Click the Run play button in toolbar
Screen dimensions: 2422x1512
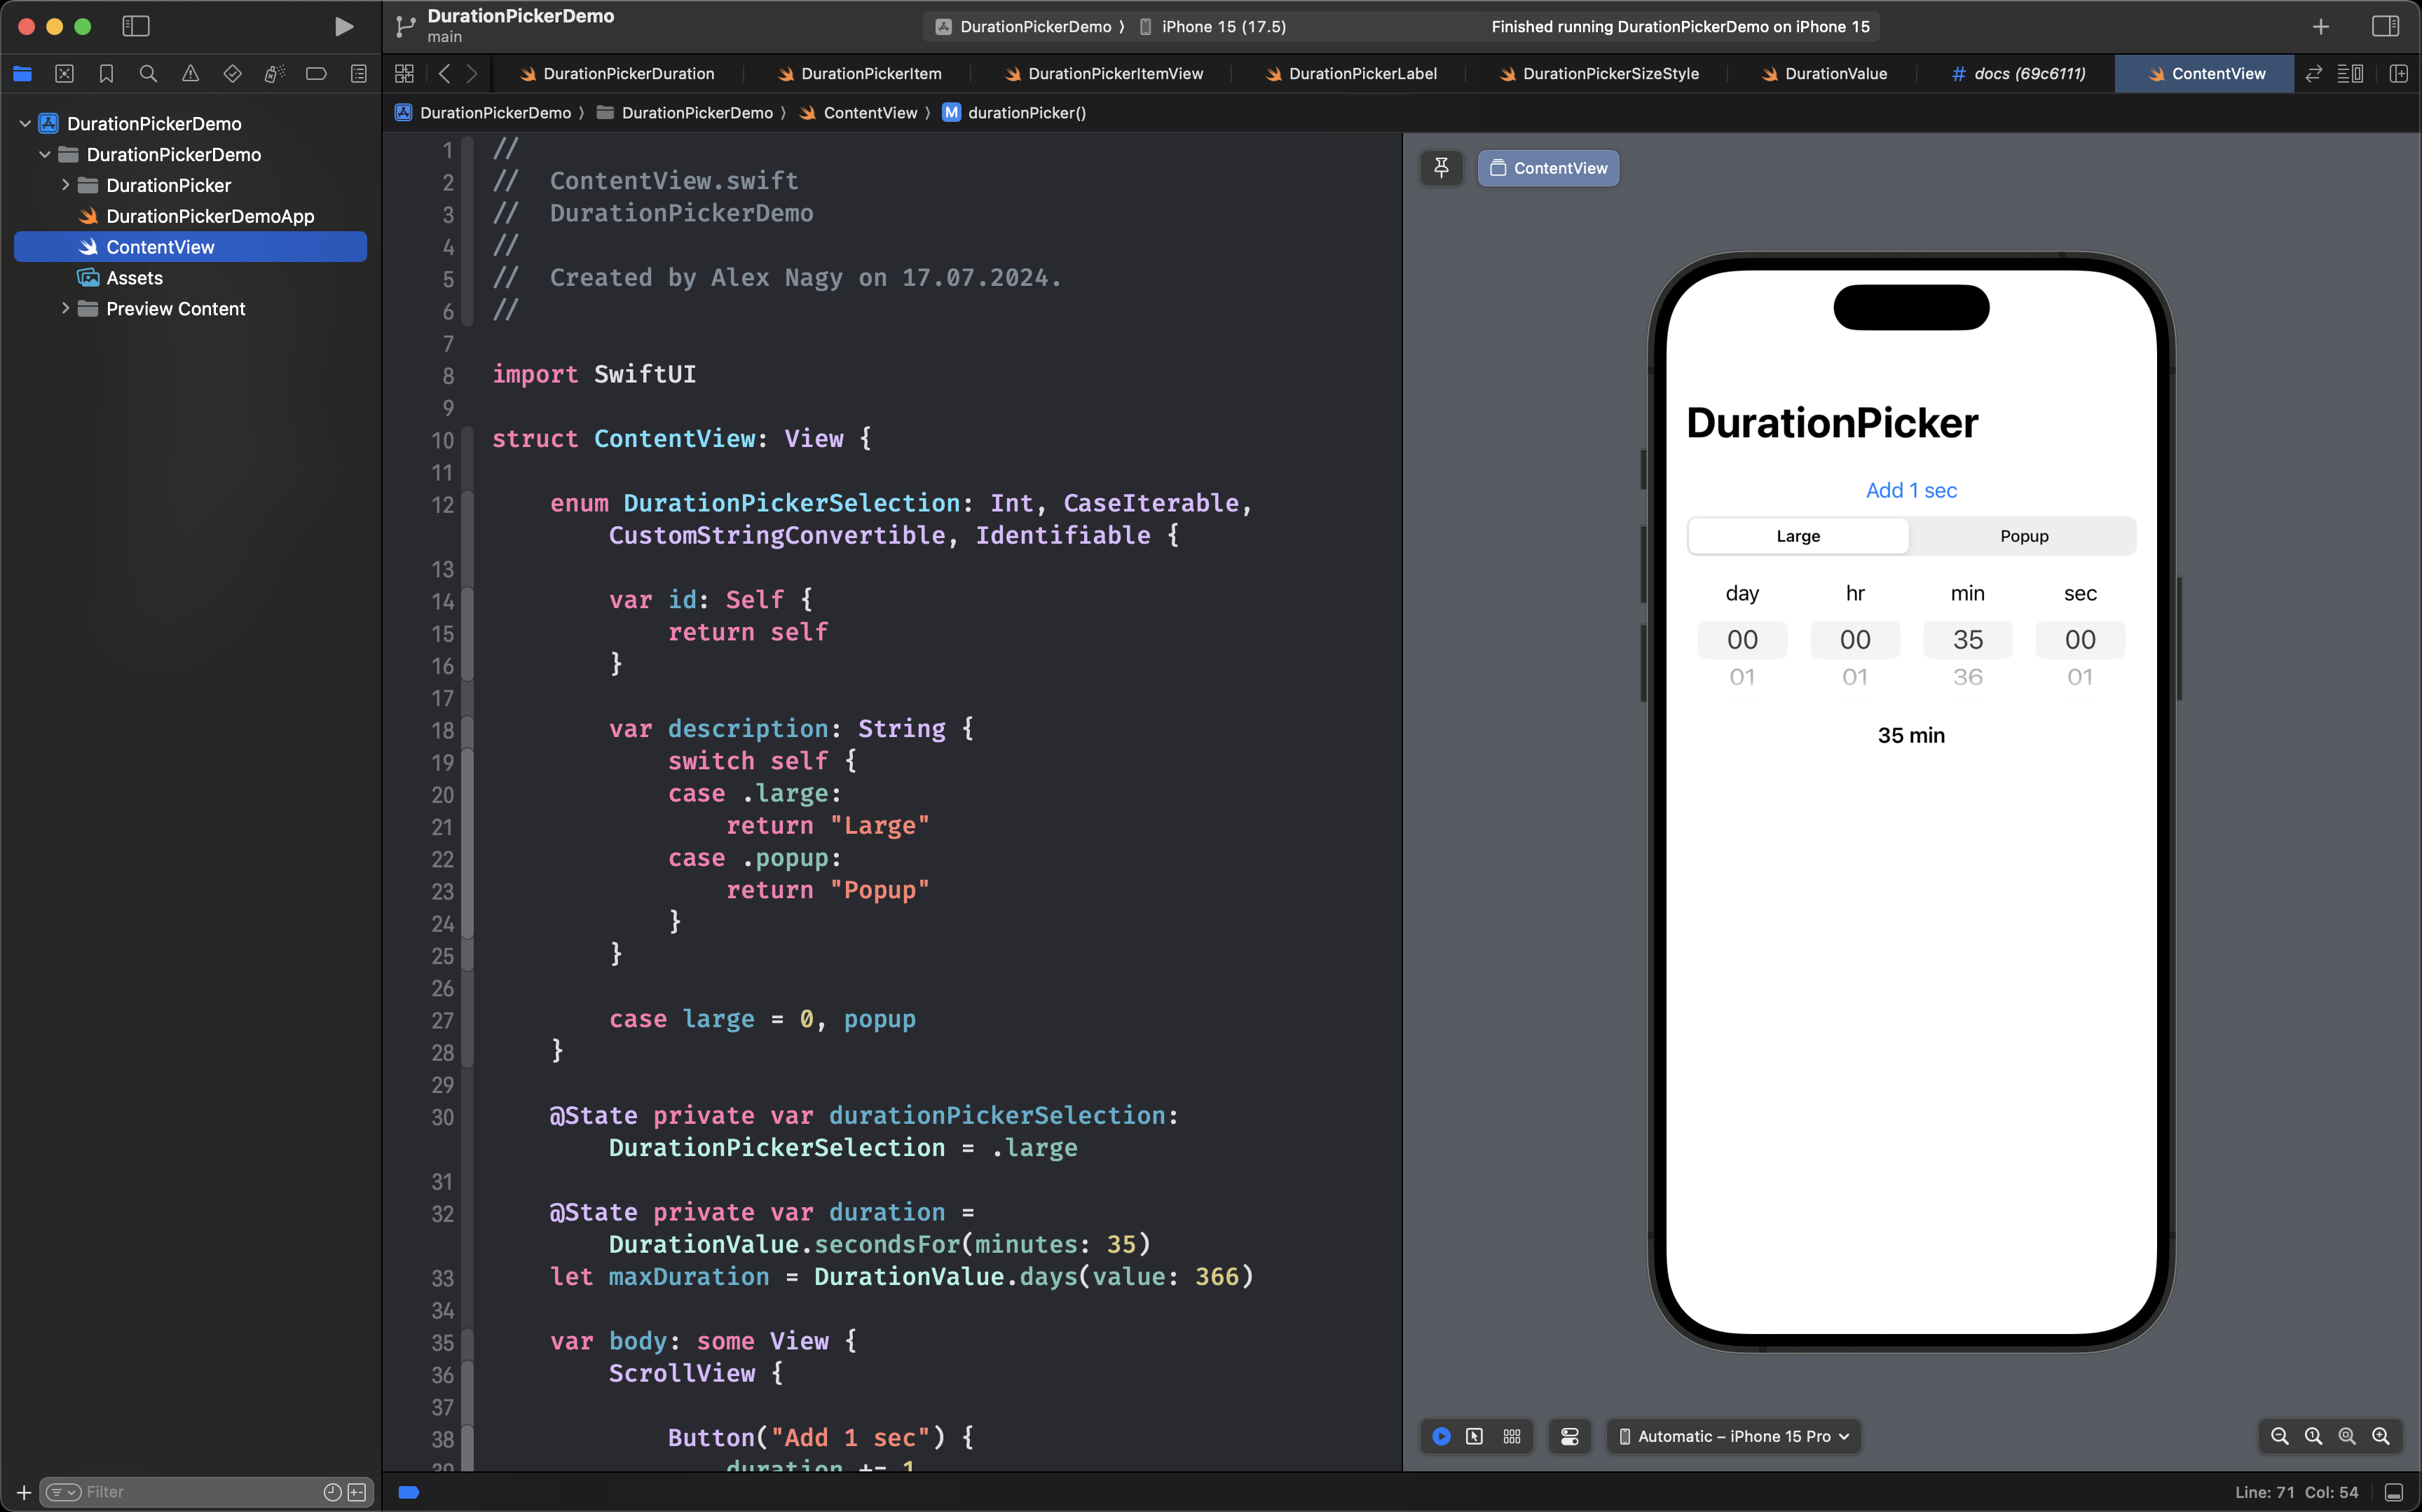343,27
